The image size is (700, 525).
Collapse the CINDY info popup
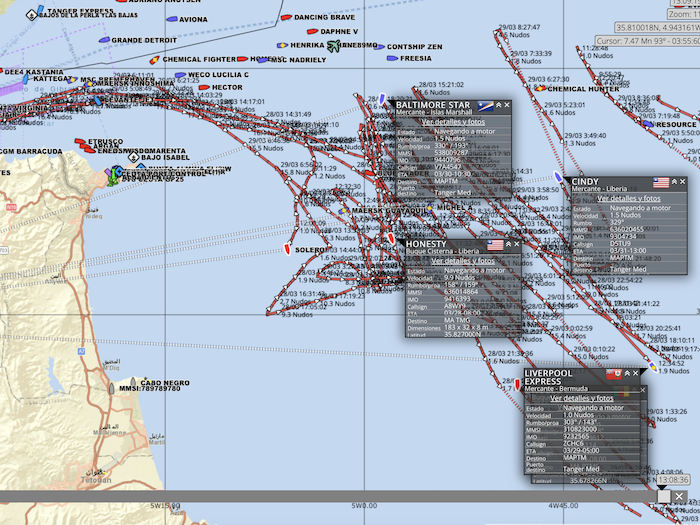(x=674, y=182)
